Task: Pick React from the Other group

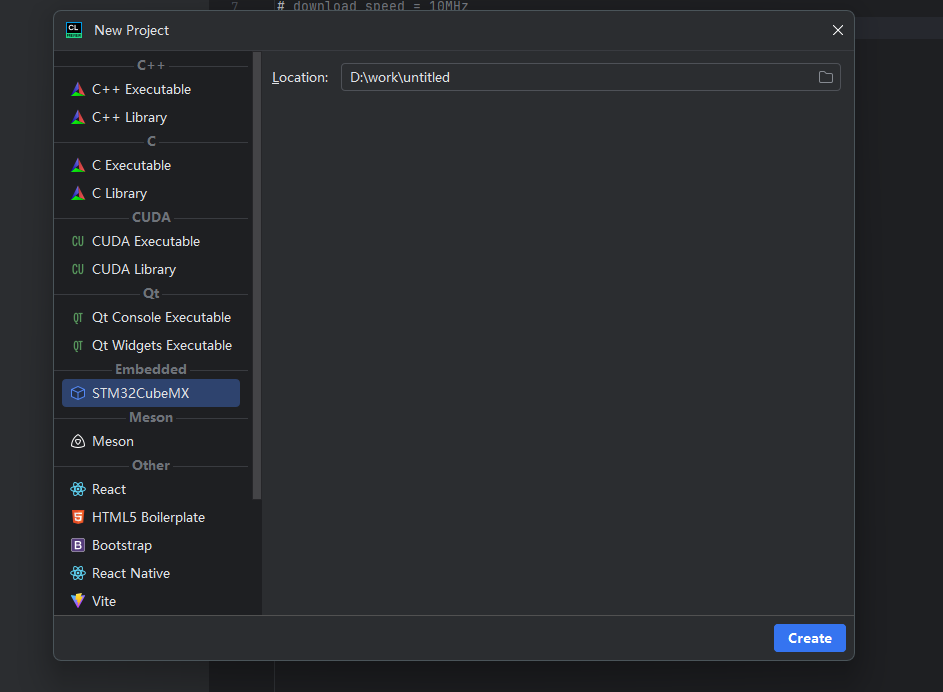Action: (x=151, y=489)
